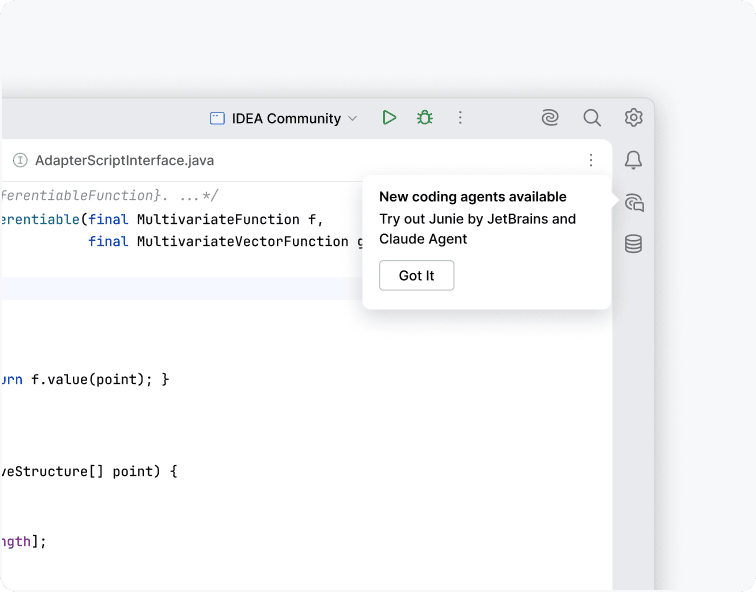Run the IDEA Community configuration
The image size is (756, 592).
pos(389,118)
